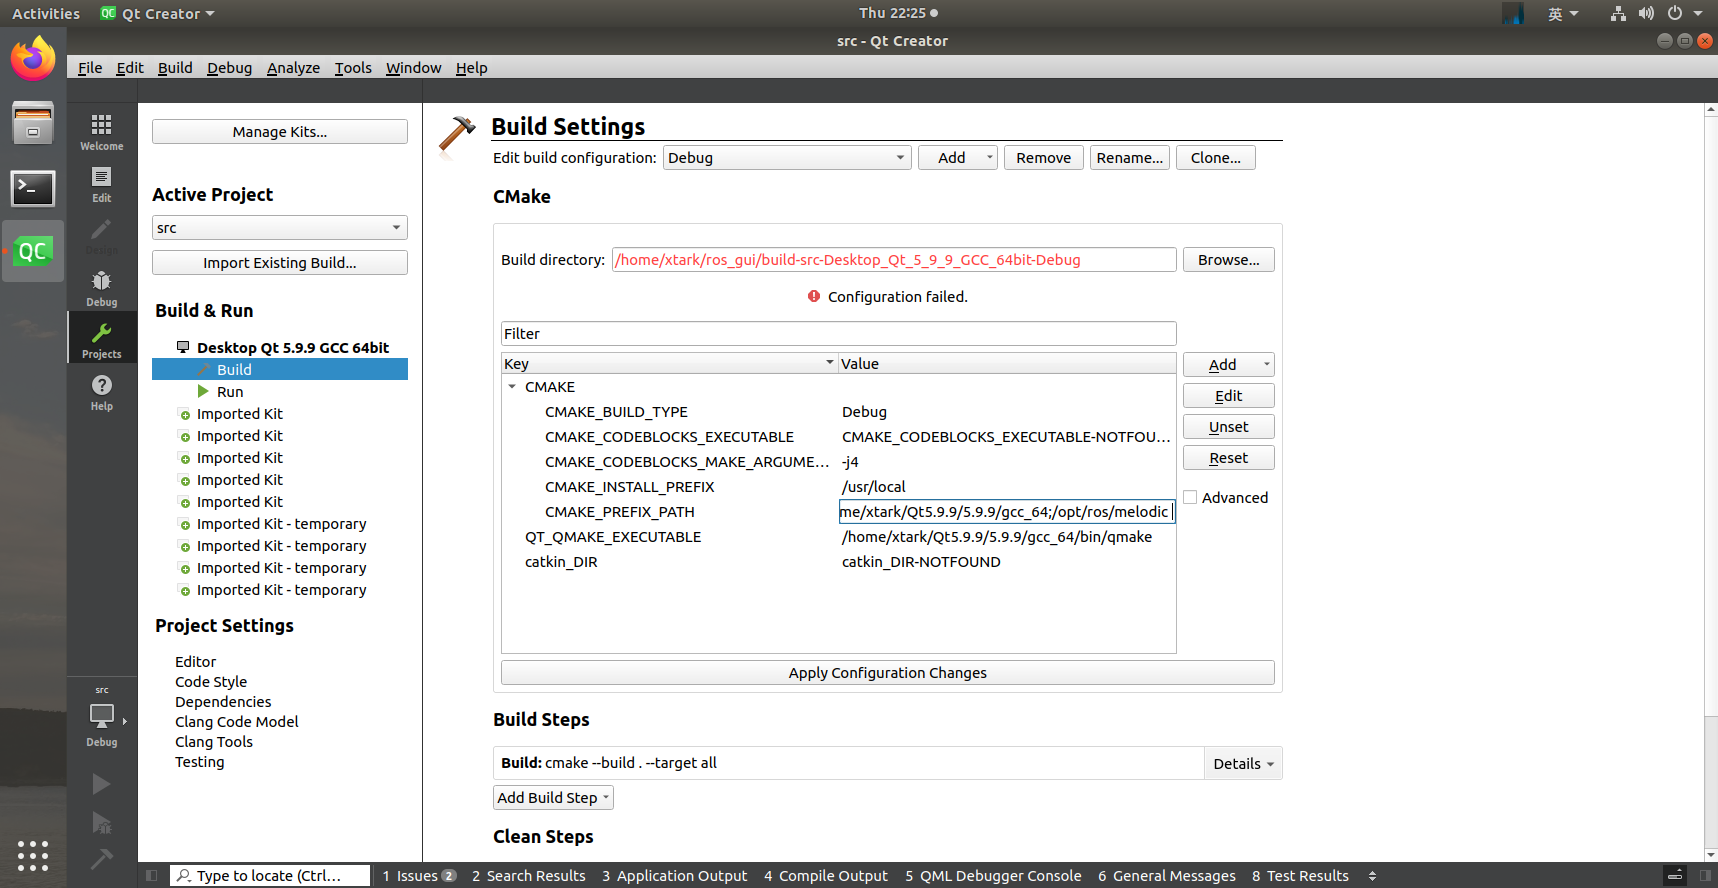Toggle the Advanced checkbox
Viewport: 1718px width, 888px height.
pyautogui.click(x=1190, y=497)
